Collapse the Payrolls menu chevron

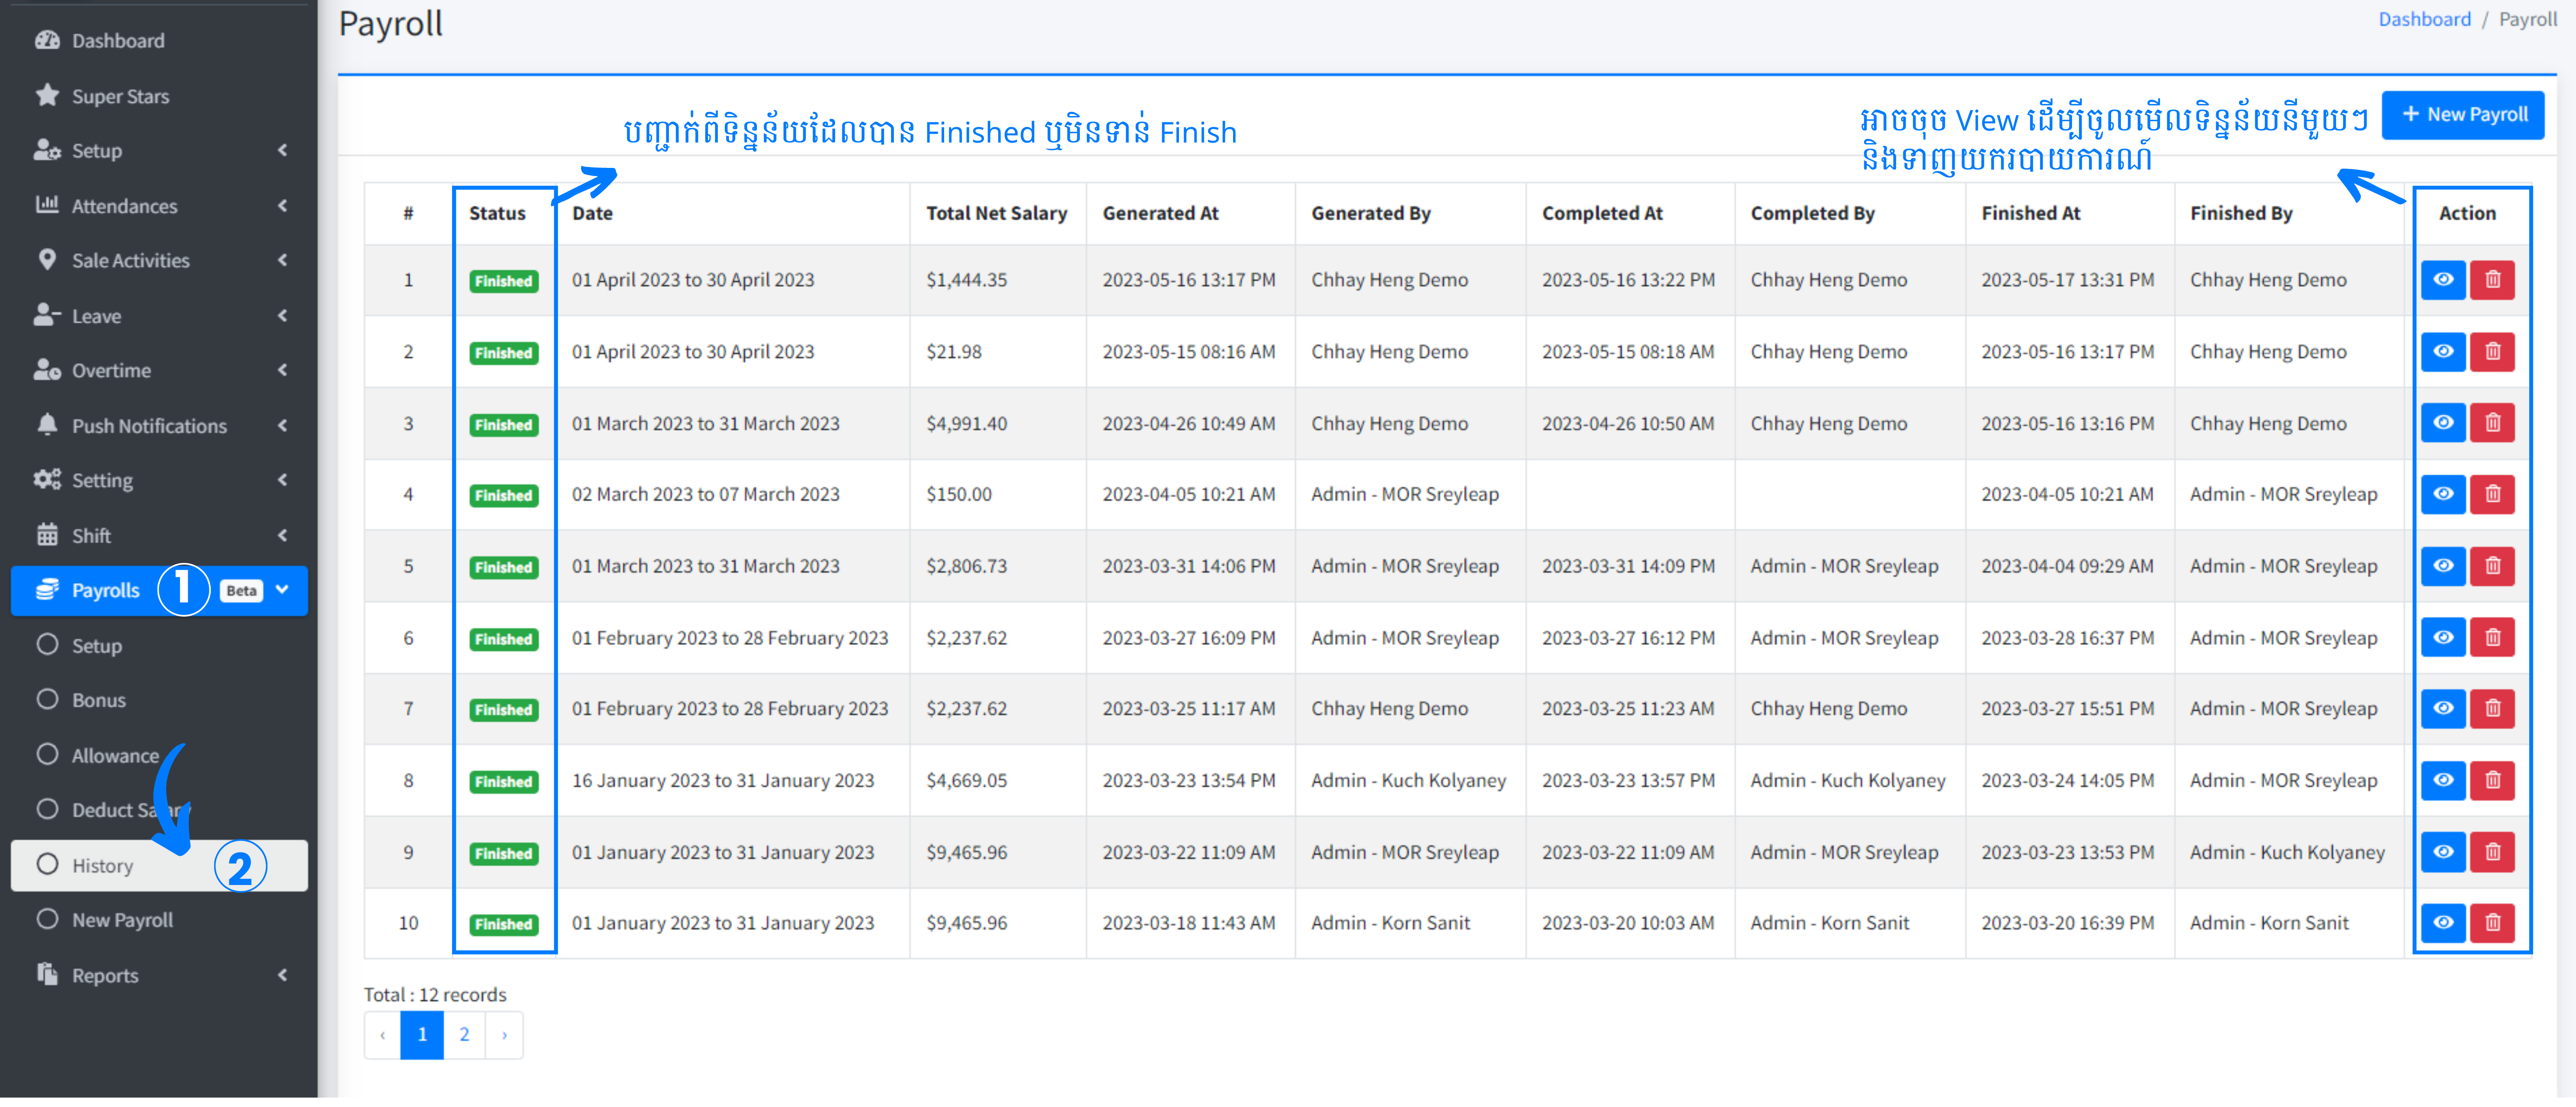(x=283, y=591)
